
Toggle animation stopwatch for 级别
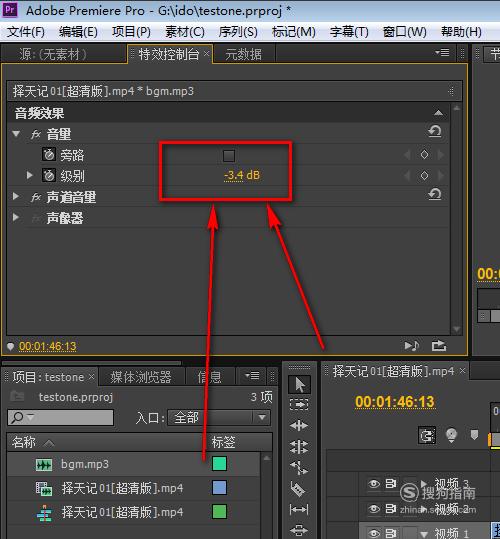[49, 176]
